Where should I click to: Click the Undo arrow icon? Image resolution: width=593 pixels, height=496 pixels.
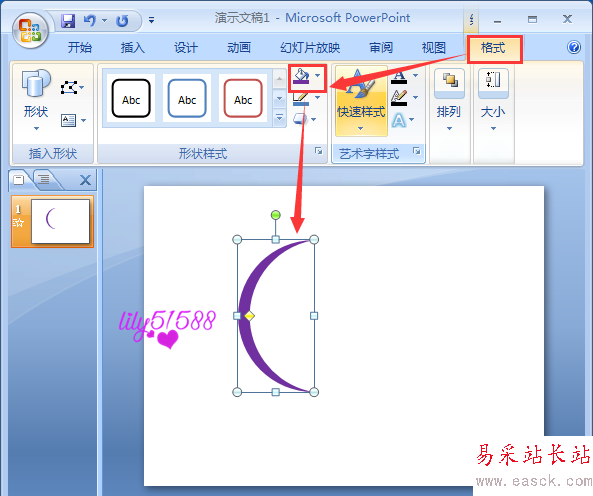tap(90, 20)
